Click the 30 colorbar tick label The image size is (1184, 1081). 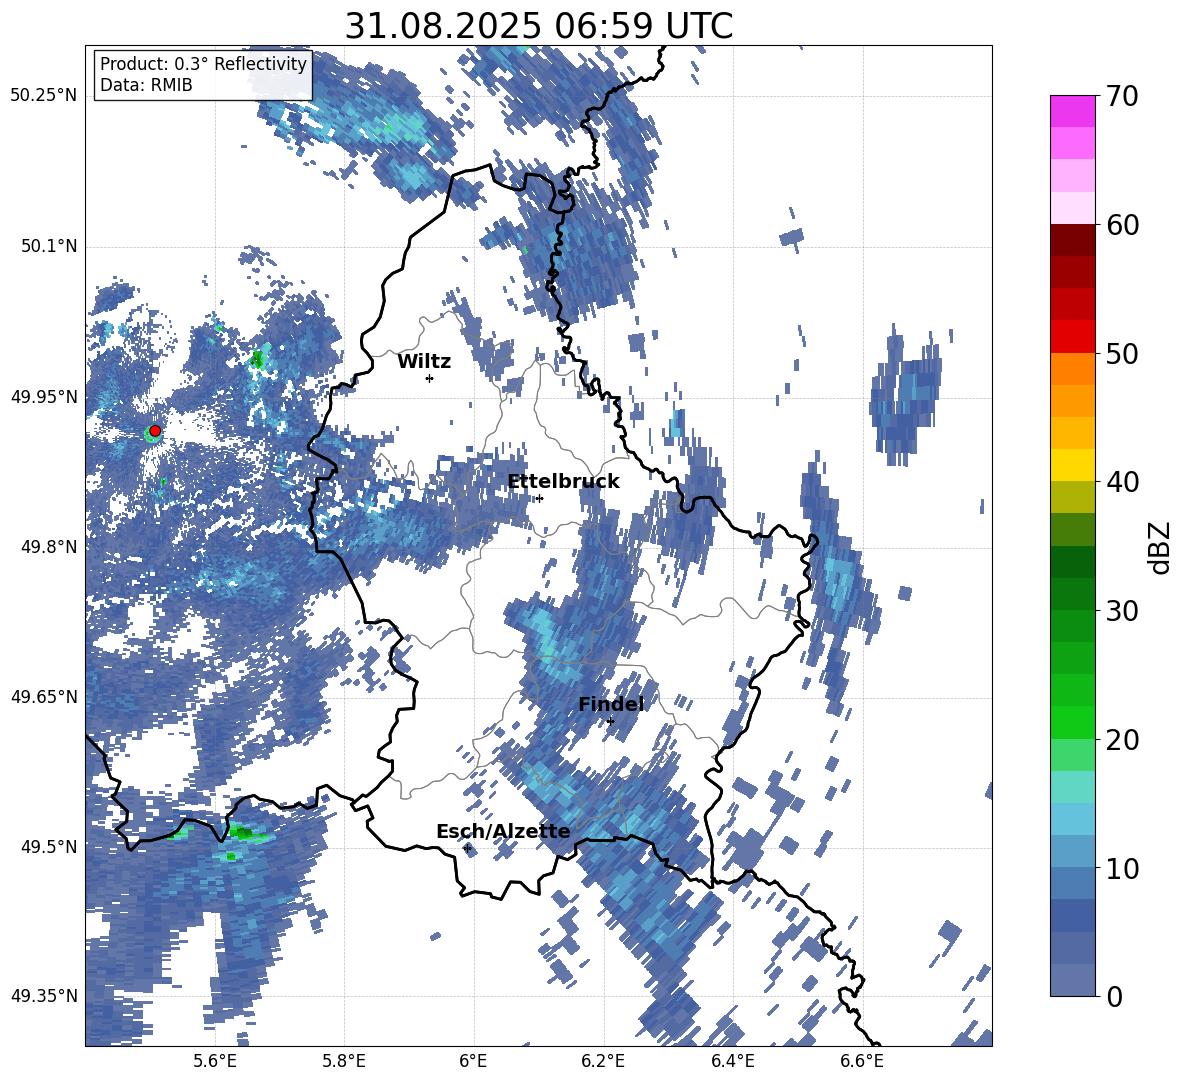[1122, 611]
